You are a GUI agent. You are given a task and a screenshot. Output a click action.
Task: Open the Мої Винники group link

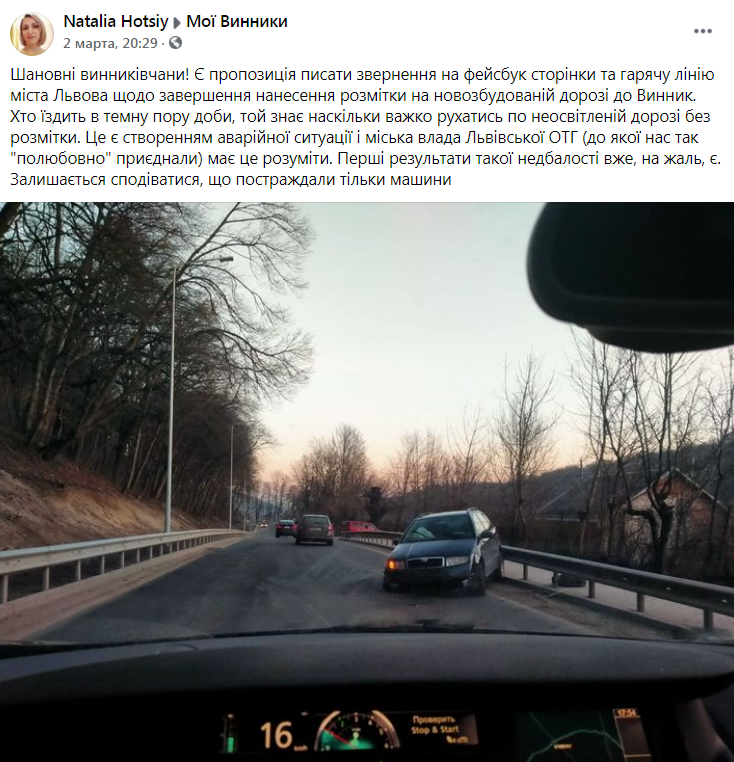[x=237, y=21]
